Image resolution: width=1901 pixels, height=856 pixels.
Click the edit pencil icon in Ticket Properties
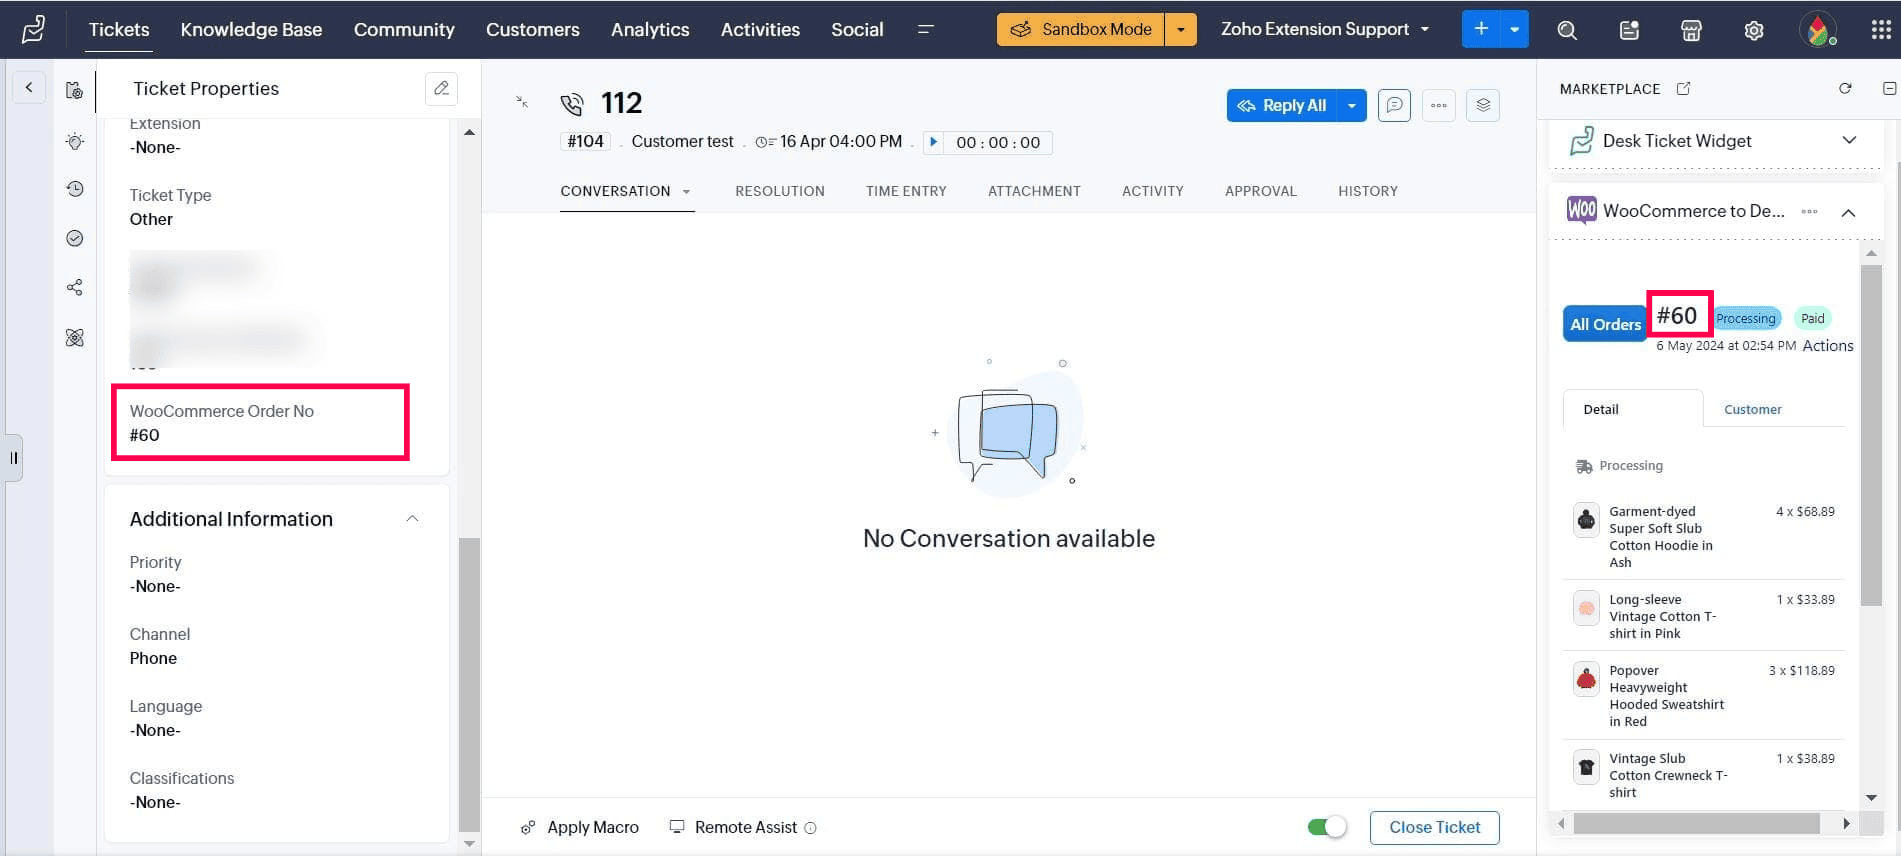pos(441,89)
